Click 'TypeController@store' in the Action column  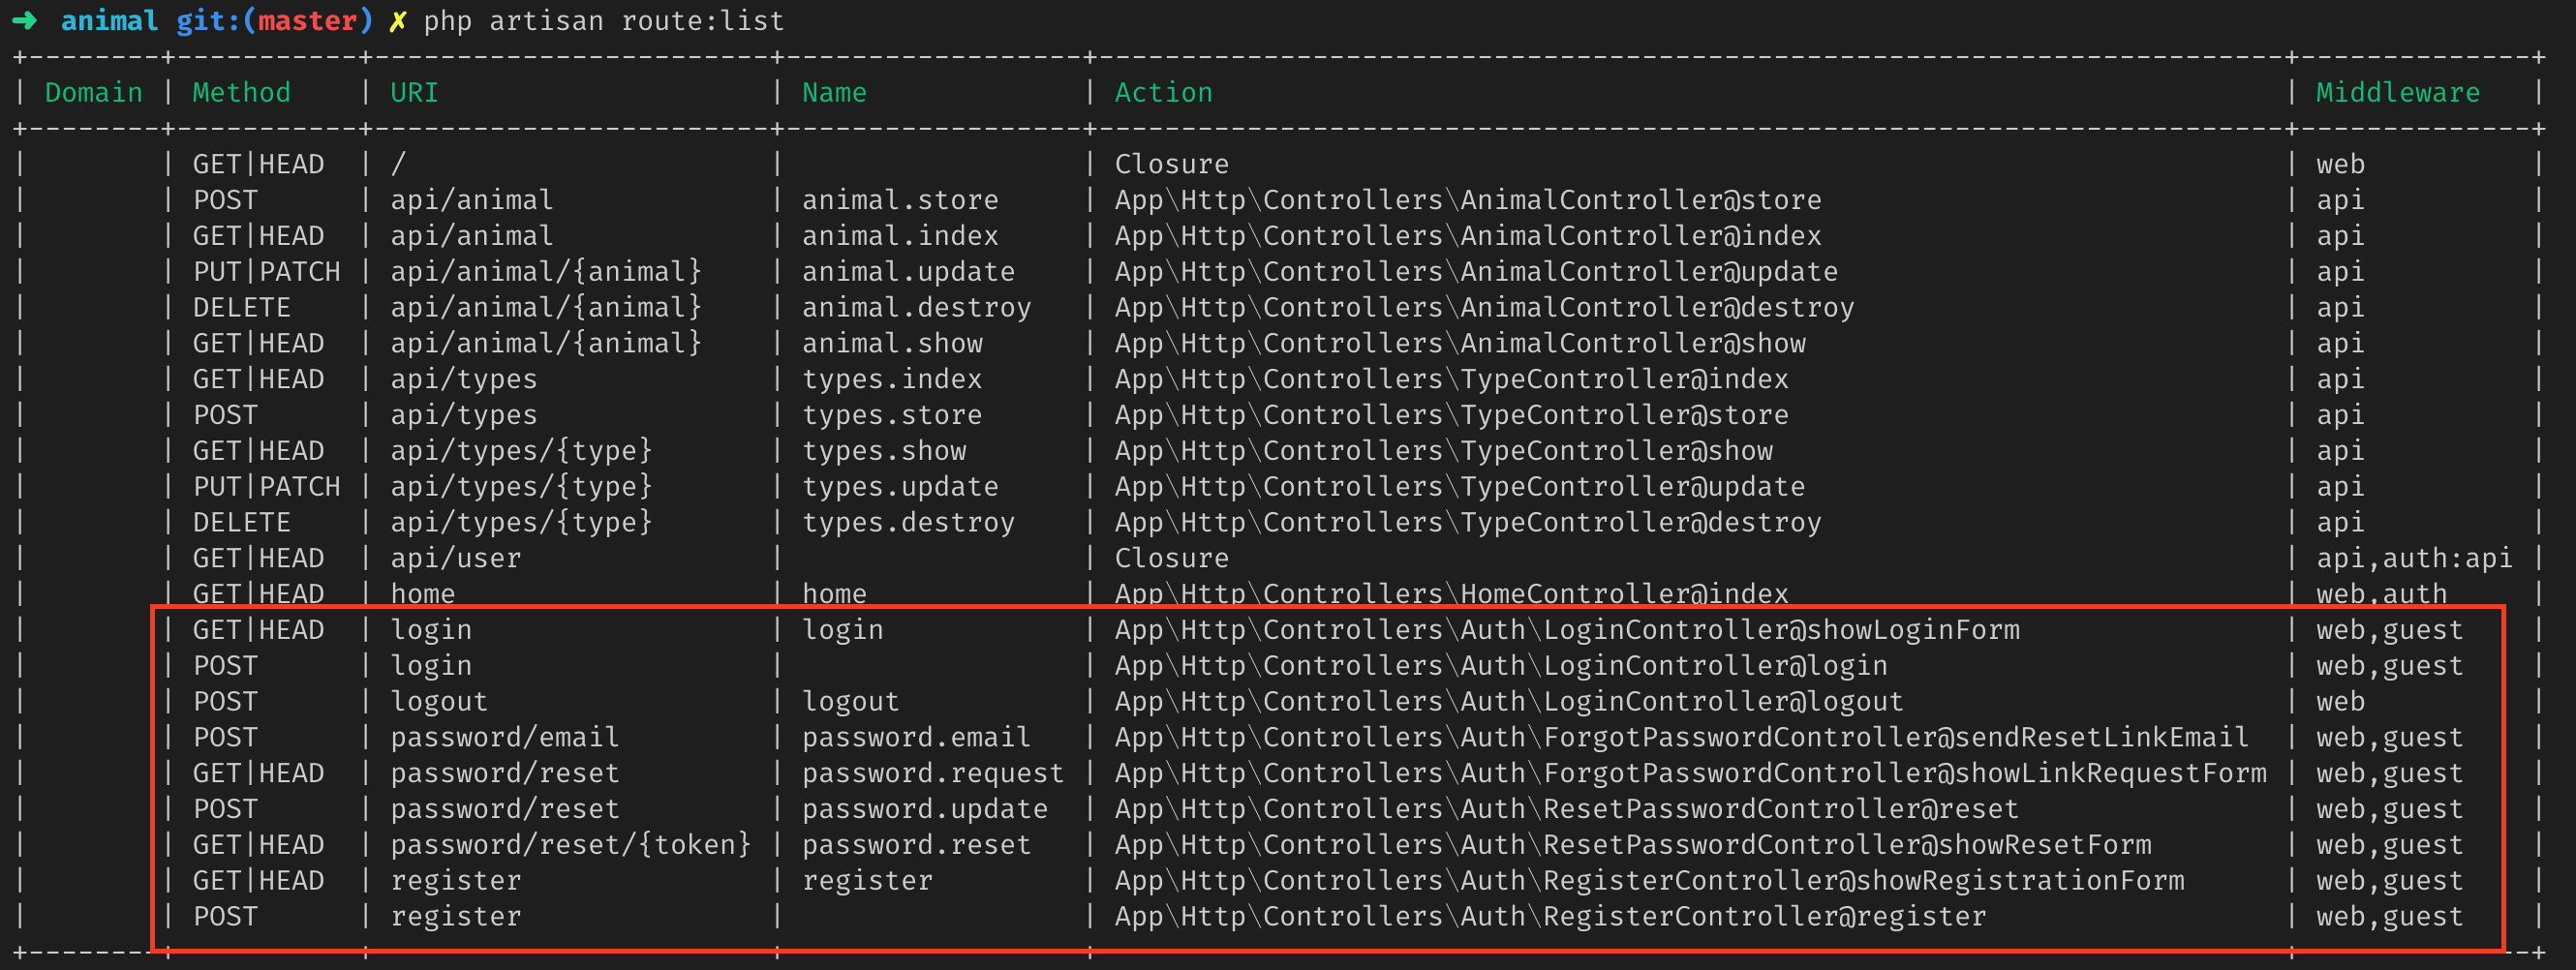(x=1625, y=415)
